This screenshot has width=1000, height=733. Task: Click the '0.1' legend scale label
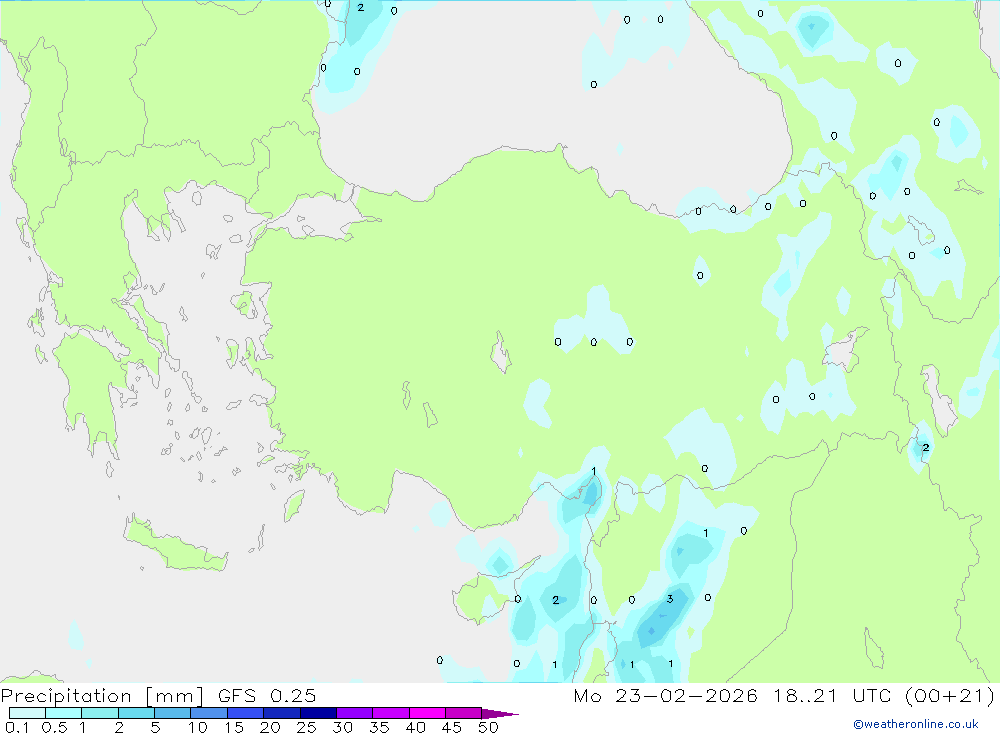17,727
